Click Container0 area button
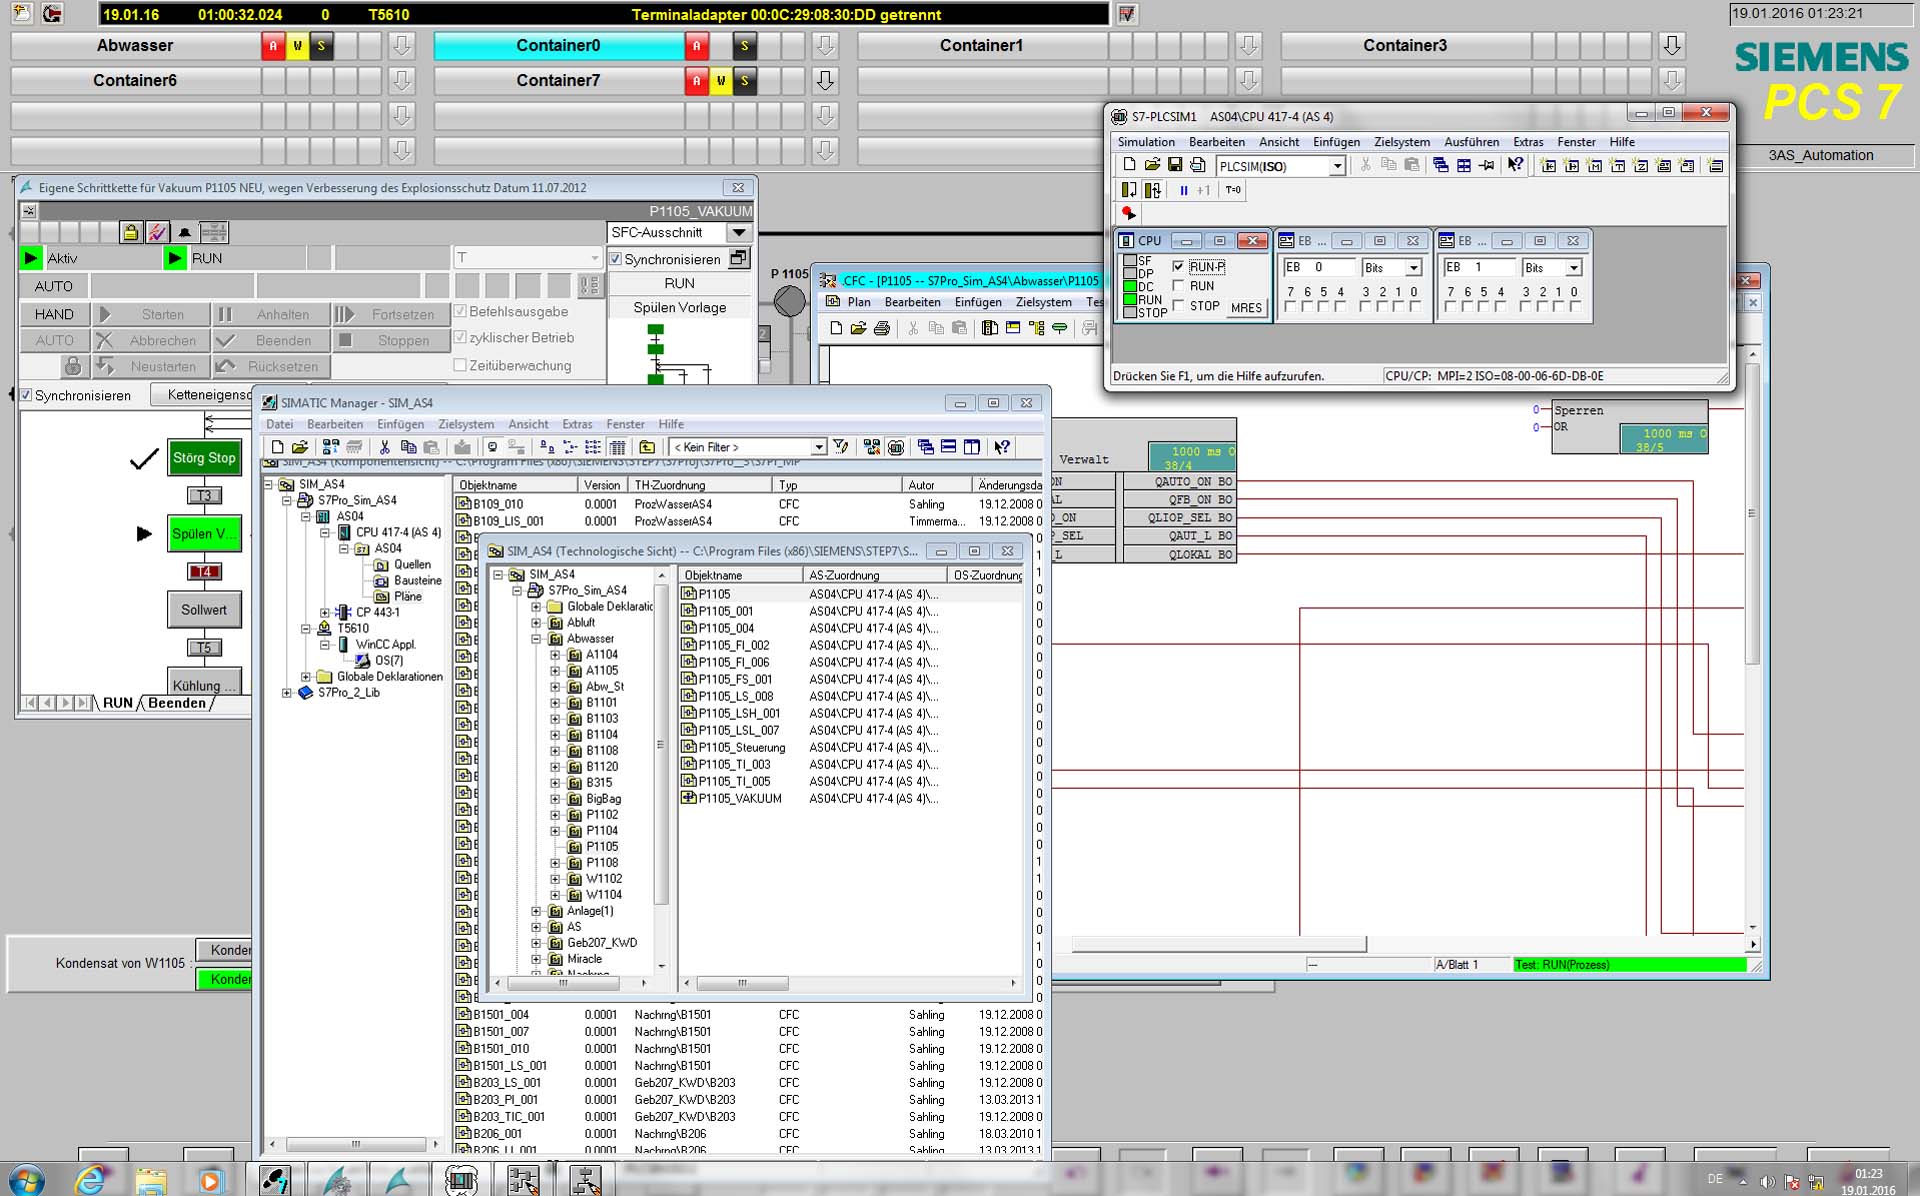This screenshot has width=1920, height=1196. [558, 45]
